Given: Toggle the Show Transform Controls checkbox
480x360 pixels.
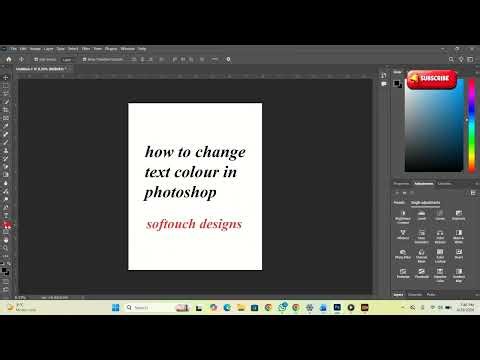Looking at the screenshot, I should [x=84, y=59].
